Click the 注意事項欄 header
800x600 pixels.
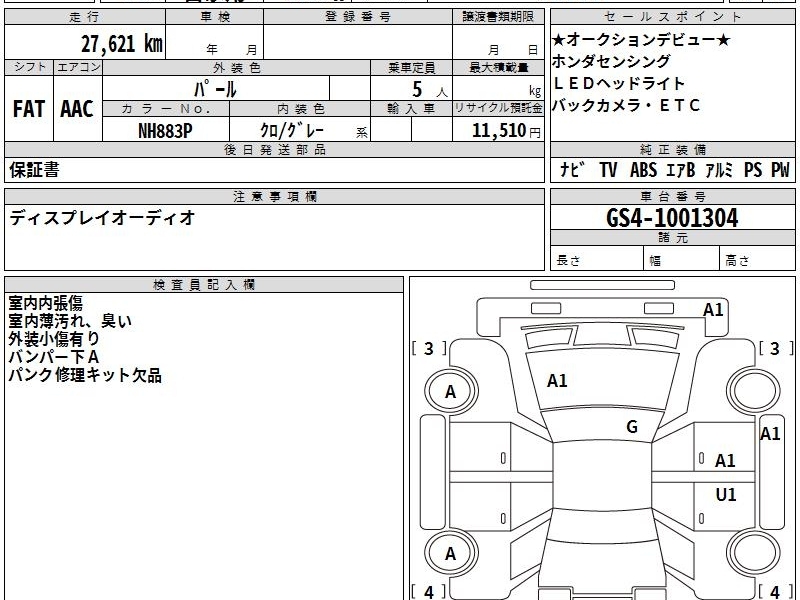click(274, 196)
